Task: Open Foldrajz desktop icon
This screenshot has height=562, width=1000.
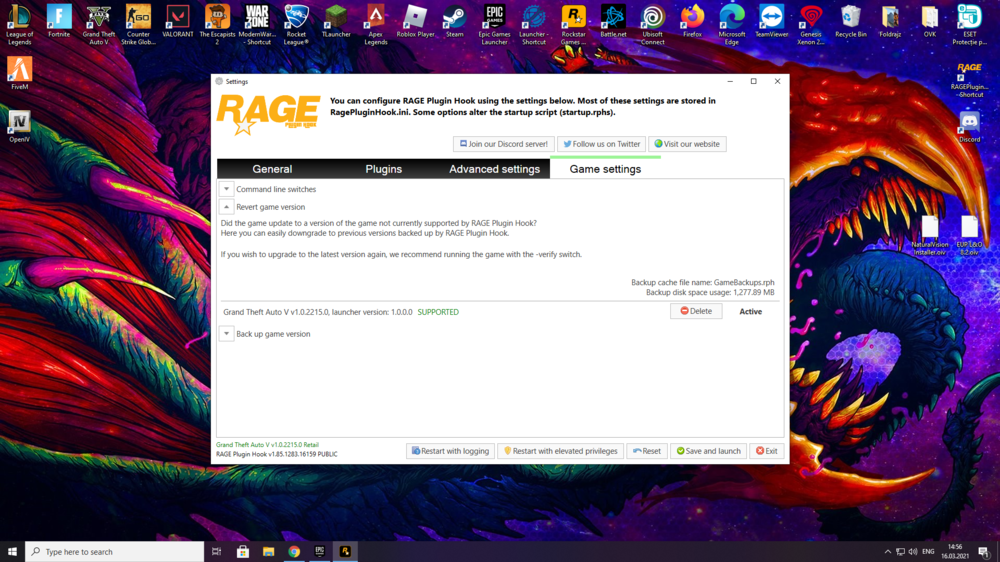Action: tap(890, 22)
